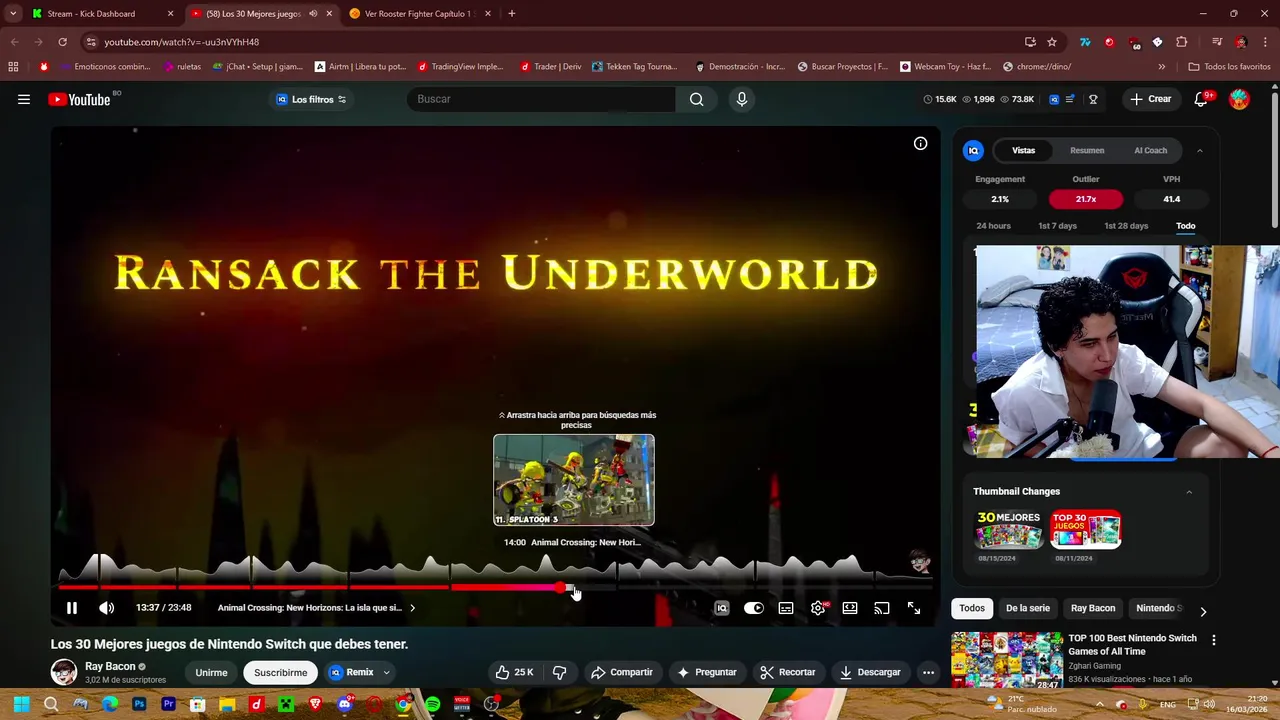Open the Tekken Tag Tourna... bookmark
The width and height of the screenshot is (1280, 720).
(x=635, y=67)
